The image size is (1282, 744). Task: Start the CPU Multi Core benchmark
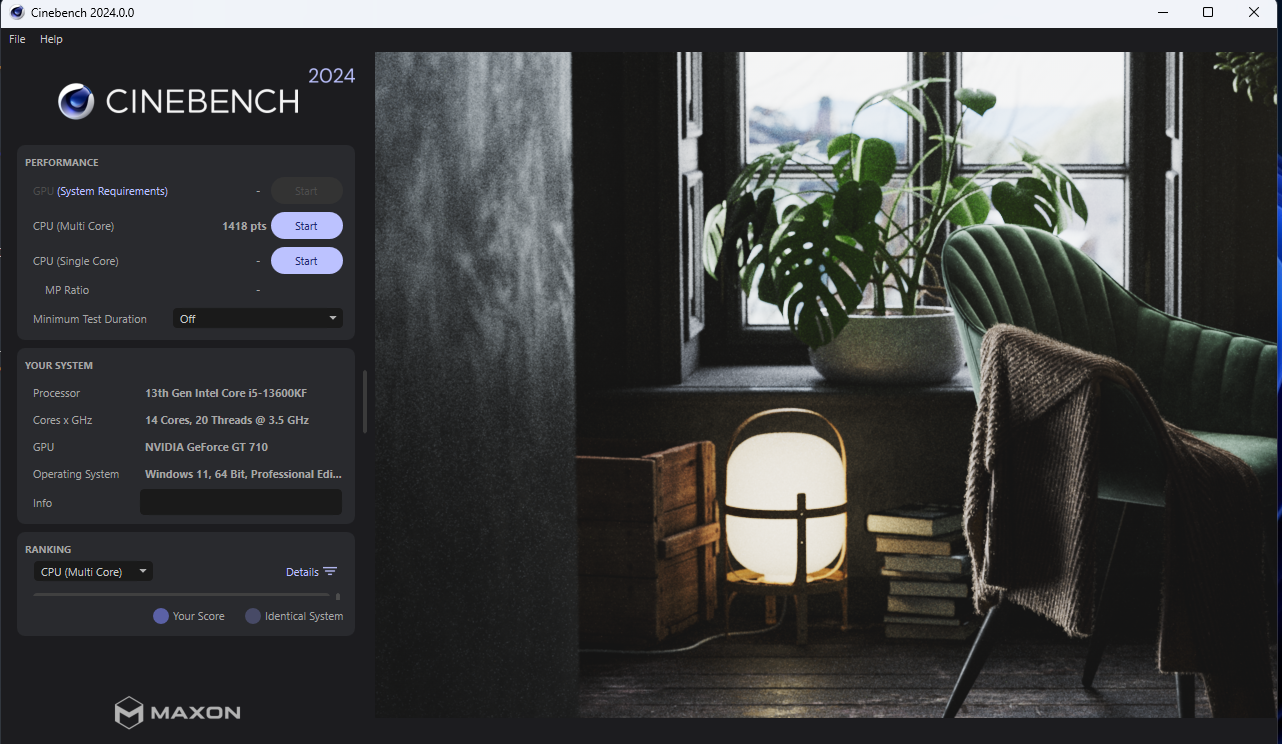point(307,226)
